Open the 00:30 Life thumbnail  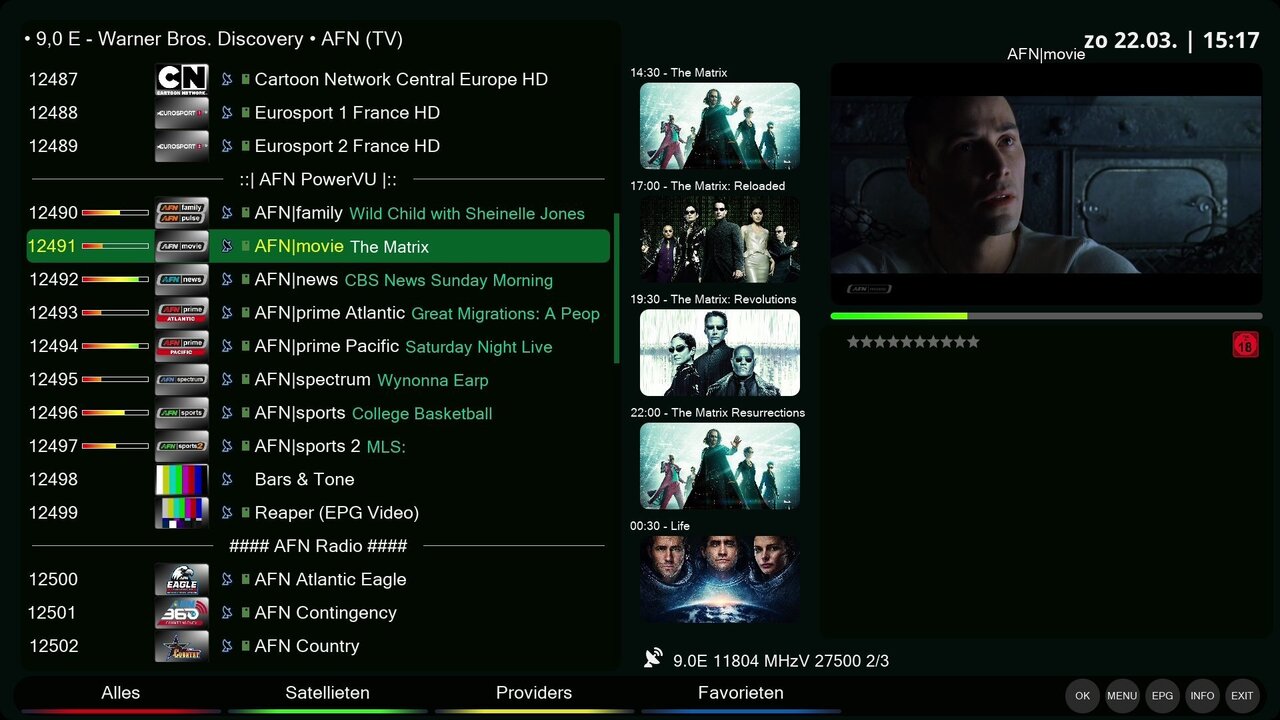click(x=720, y=579)
